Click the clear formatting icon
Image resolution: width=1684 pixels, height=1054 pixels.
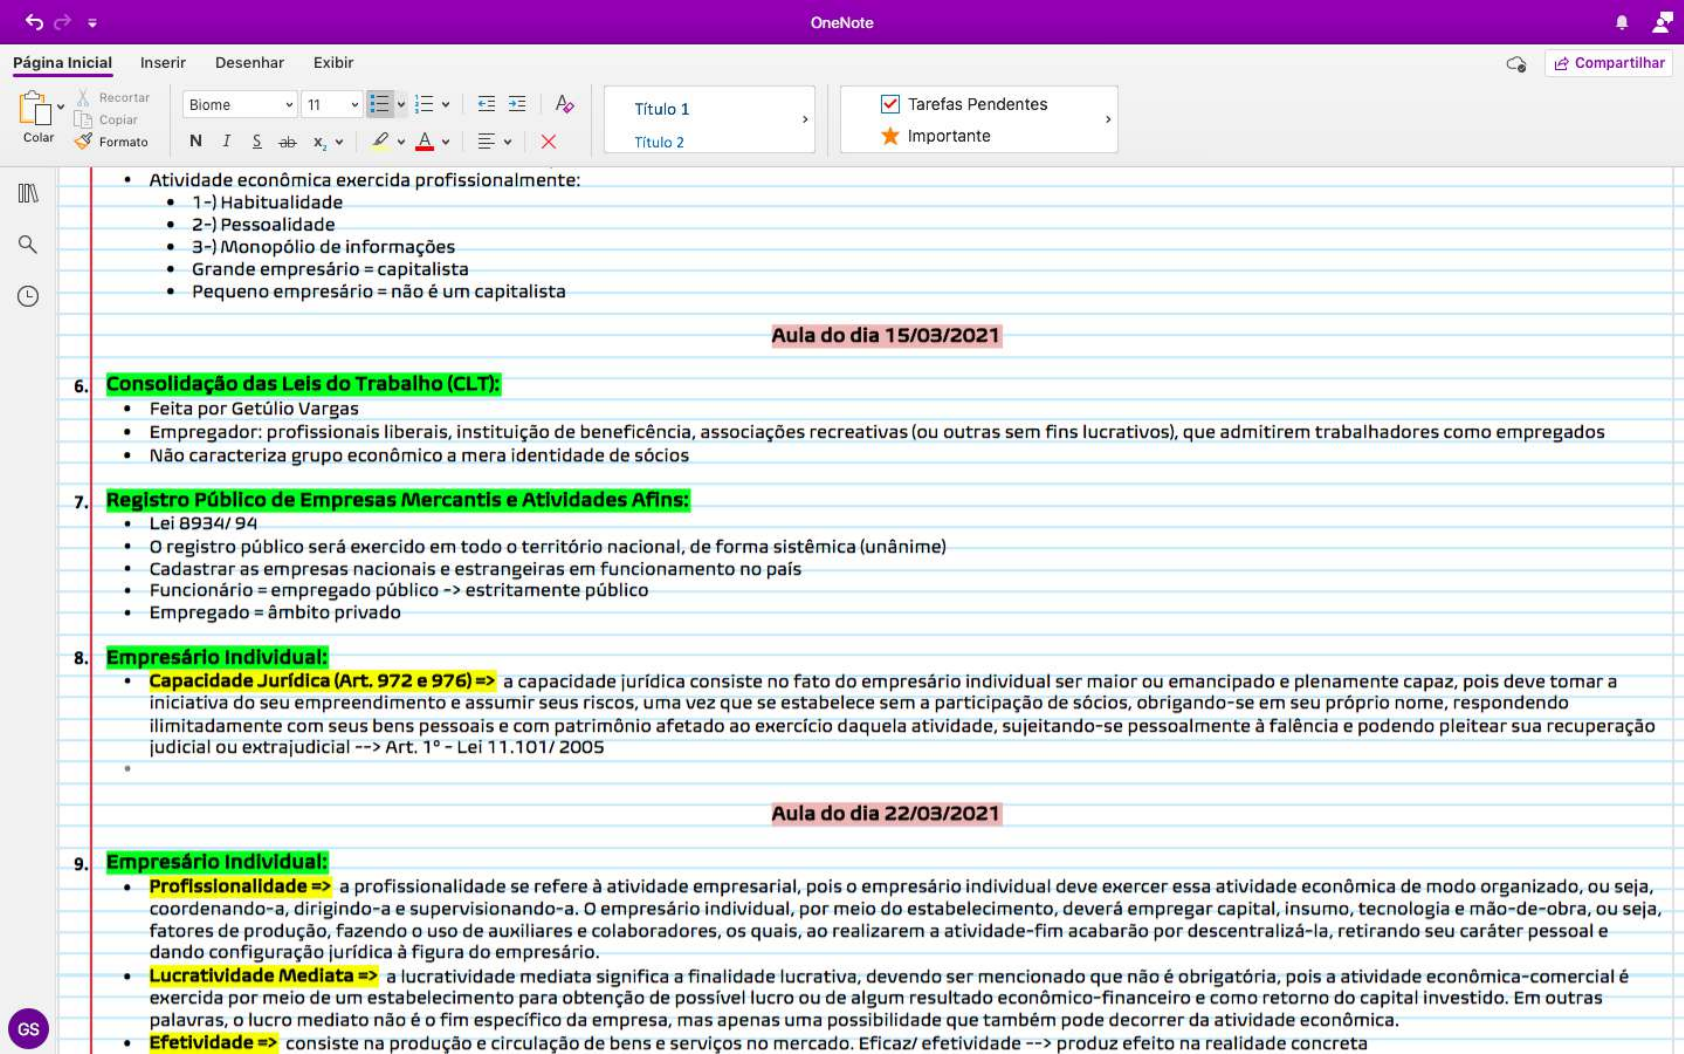564,104
